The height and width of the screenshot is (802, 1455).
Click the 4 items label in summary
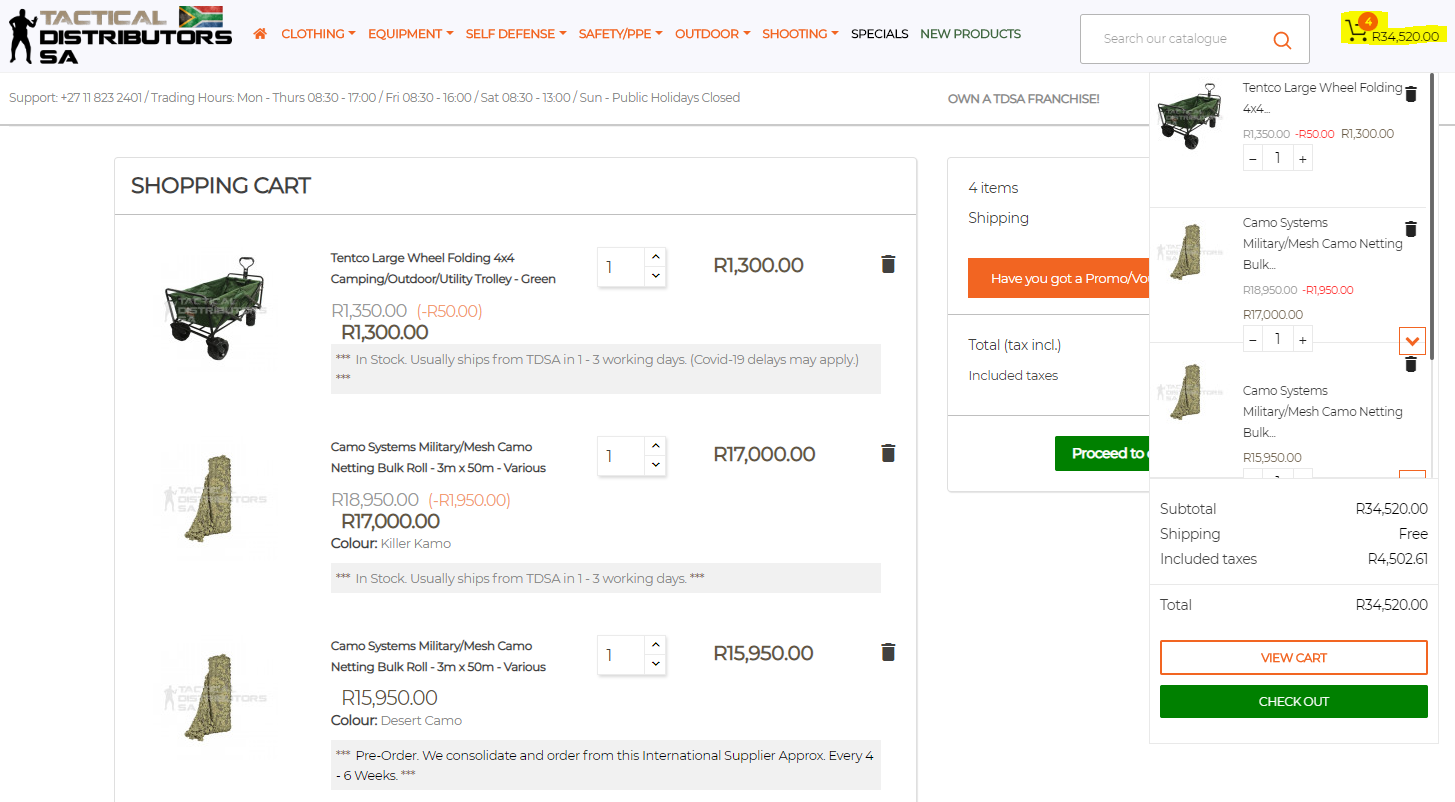(x=993, y=188)
